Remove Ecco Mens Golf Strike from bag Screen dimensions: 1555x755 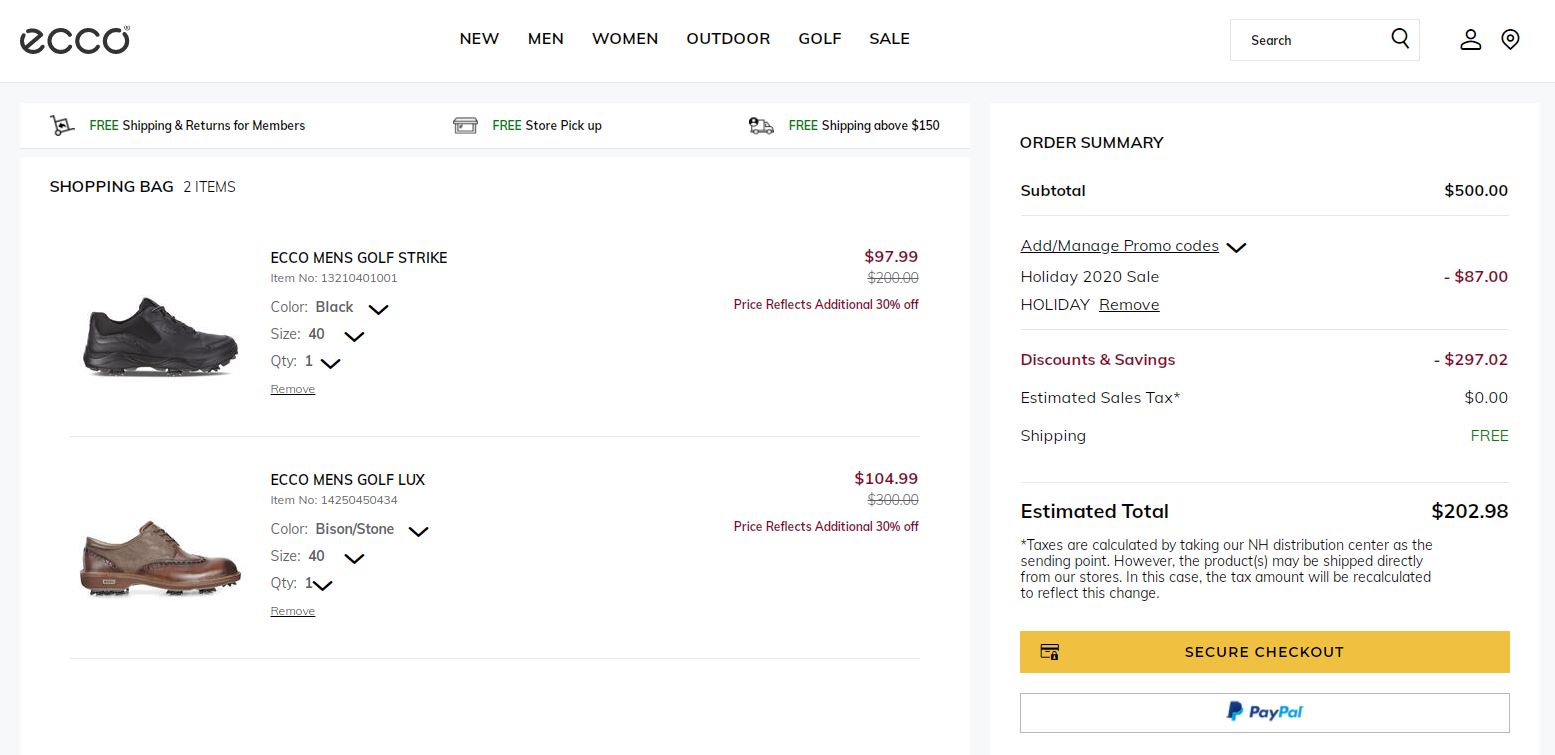(292, 389)
